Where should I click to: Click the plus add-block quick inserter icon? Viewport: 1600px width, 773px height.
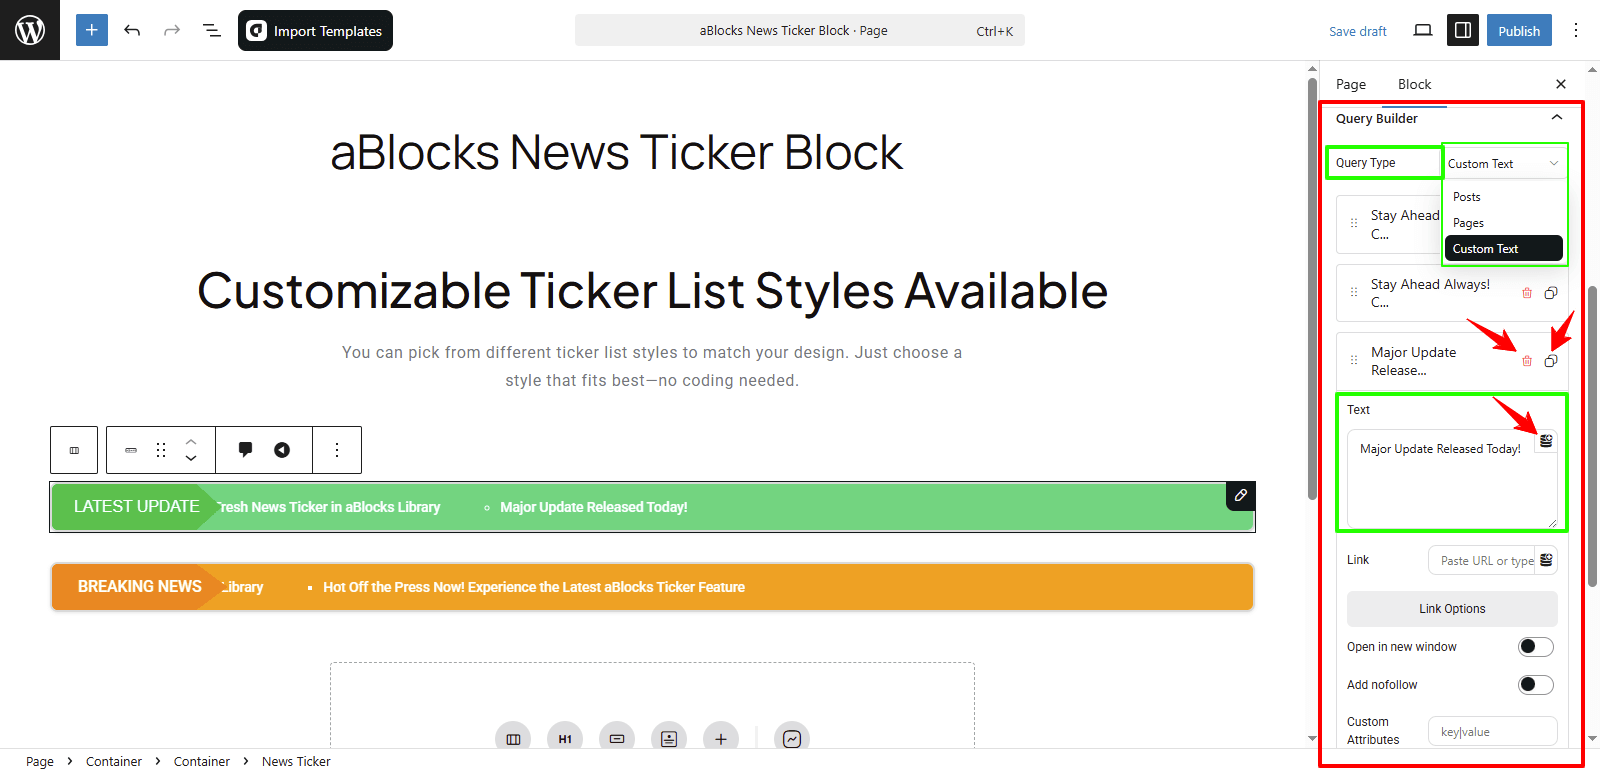(721, 739)
